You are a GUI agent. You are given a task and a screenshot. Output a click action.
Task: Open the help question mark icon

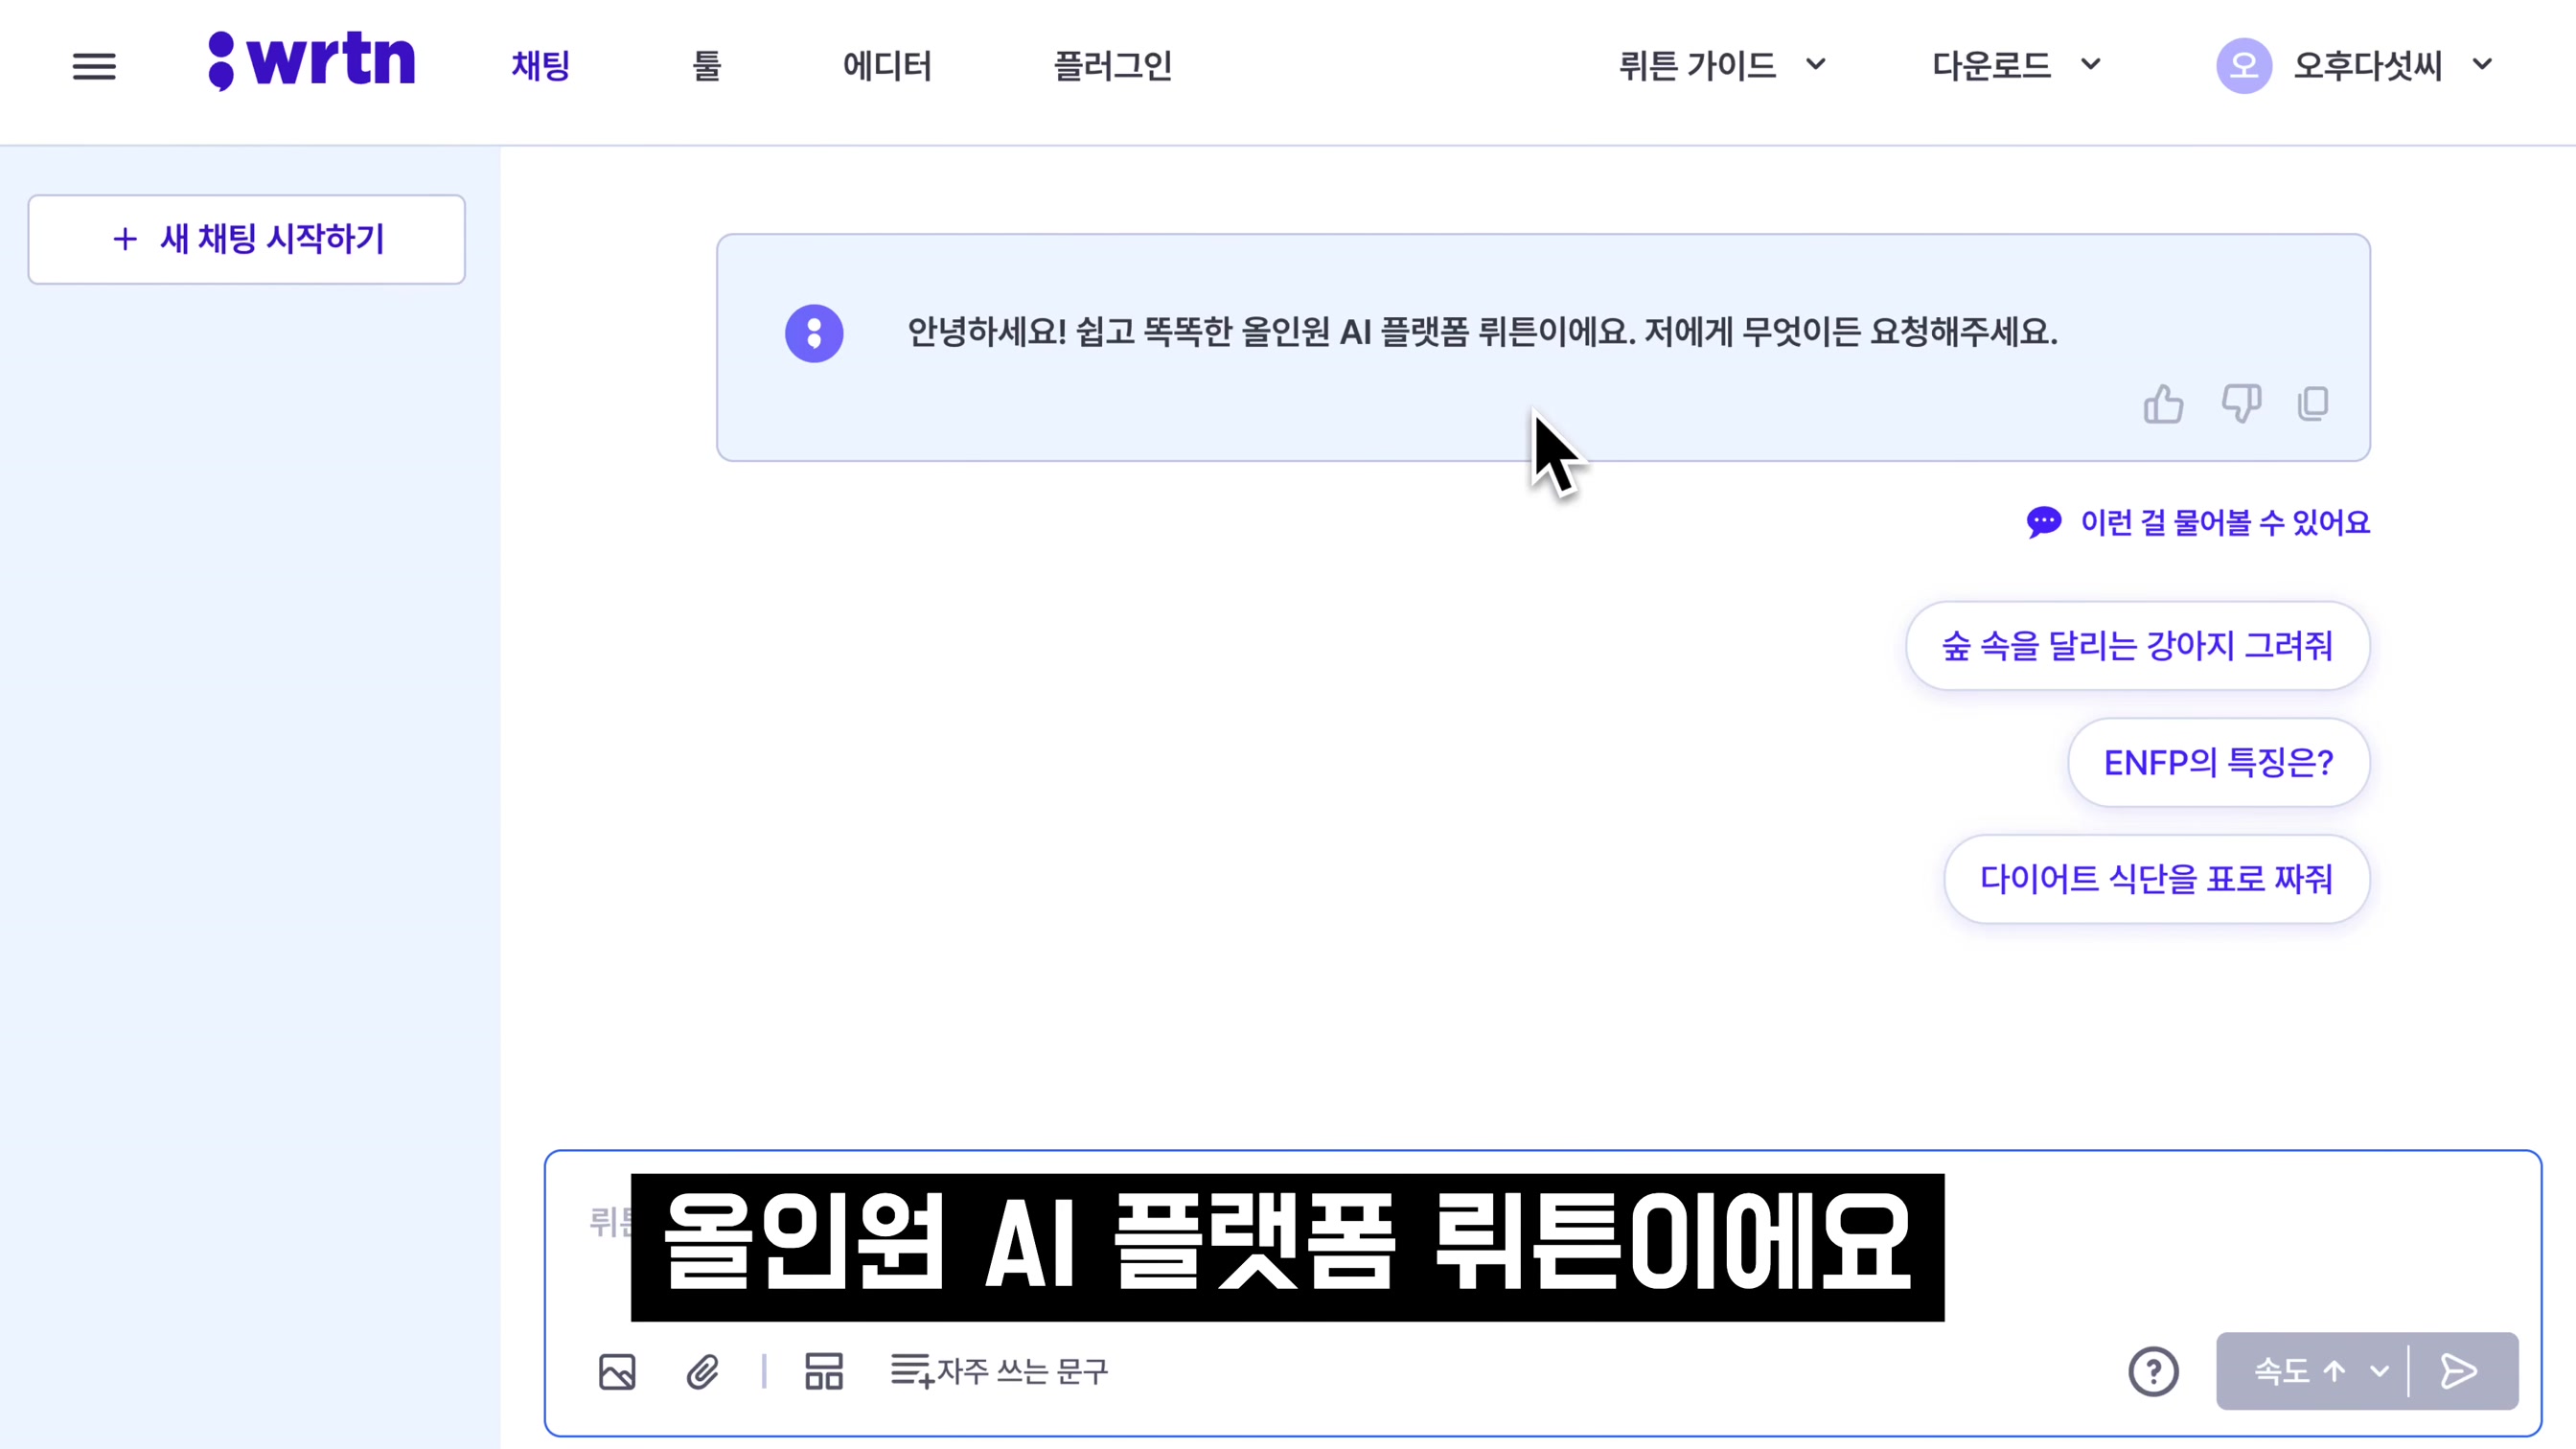click(x=2153, y=1372)
